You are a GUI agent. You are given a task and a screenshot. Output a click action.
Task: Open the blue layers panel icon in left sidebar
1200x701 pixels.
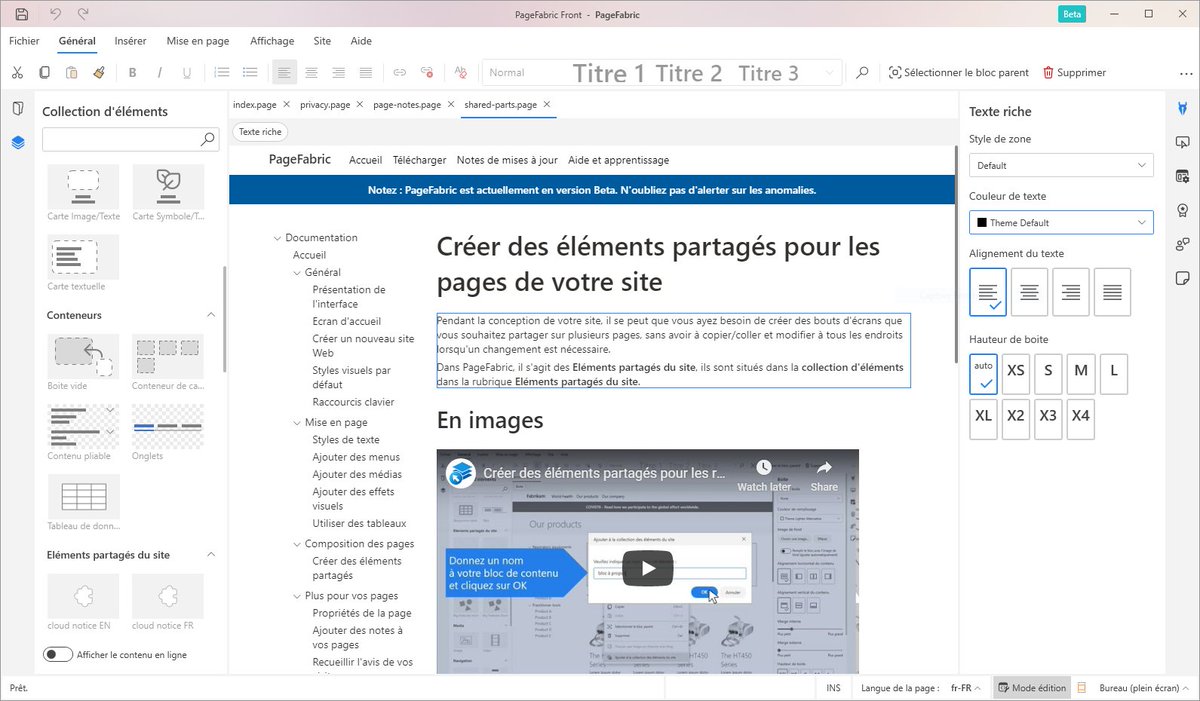(x=18, y=142)
